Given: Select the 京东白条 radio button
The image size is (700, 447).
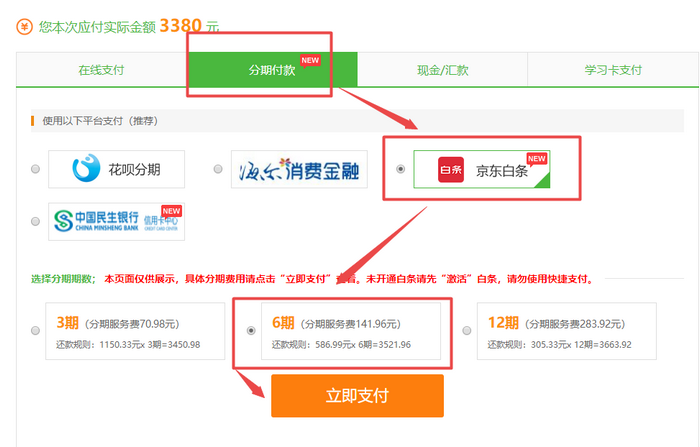Looking at the screenshot, I should (401, 170).
